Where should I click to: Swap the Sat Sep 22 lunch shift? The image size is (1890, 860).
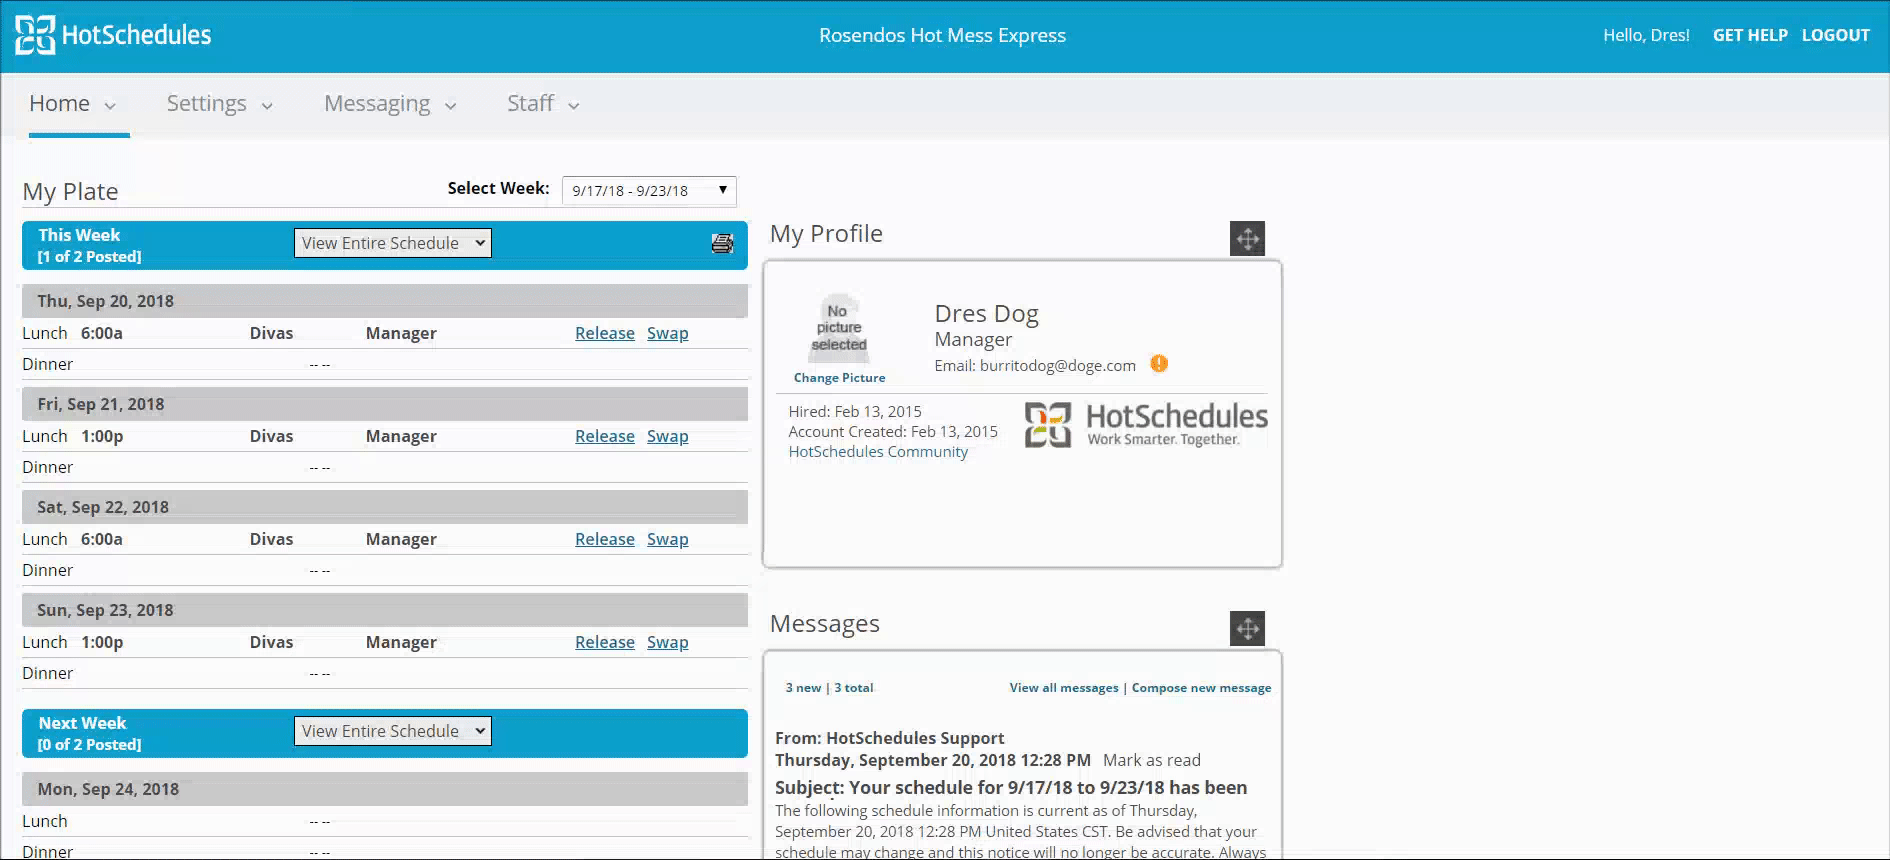point(668,539)
